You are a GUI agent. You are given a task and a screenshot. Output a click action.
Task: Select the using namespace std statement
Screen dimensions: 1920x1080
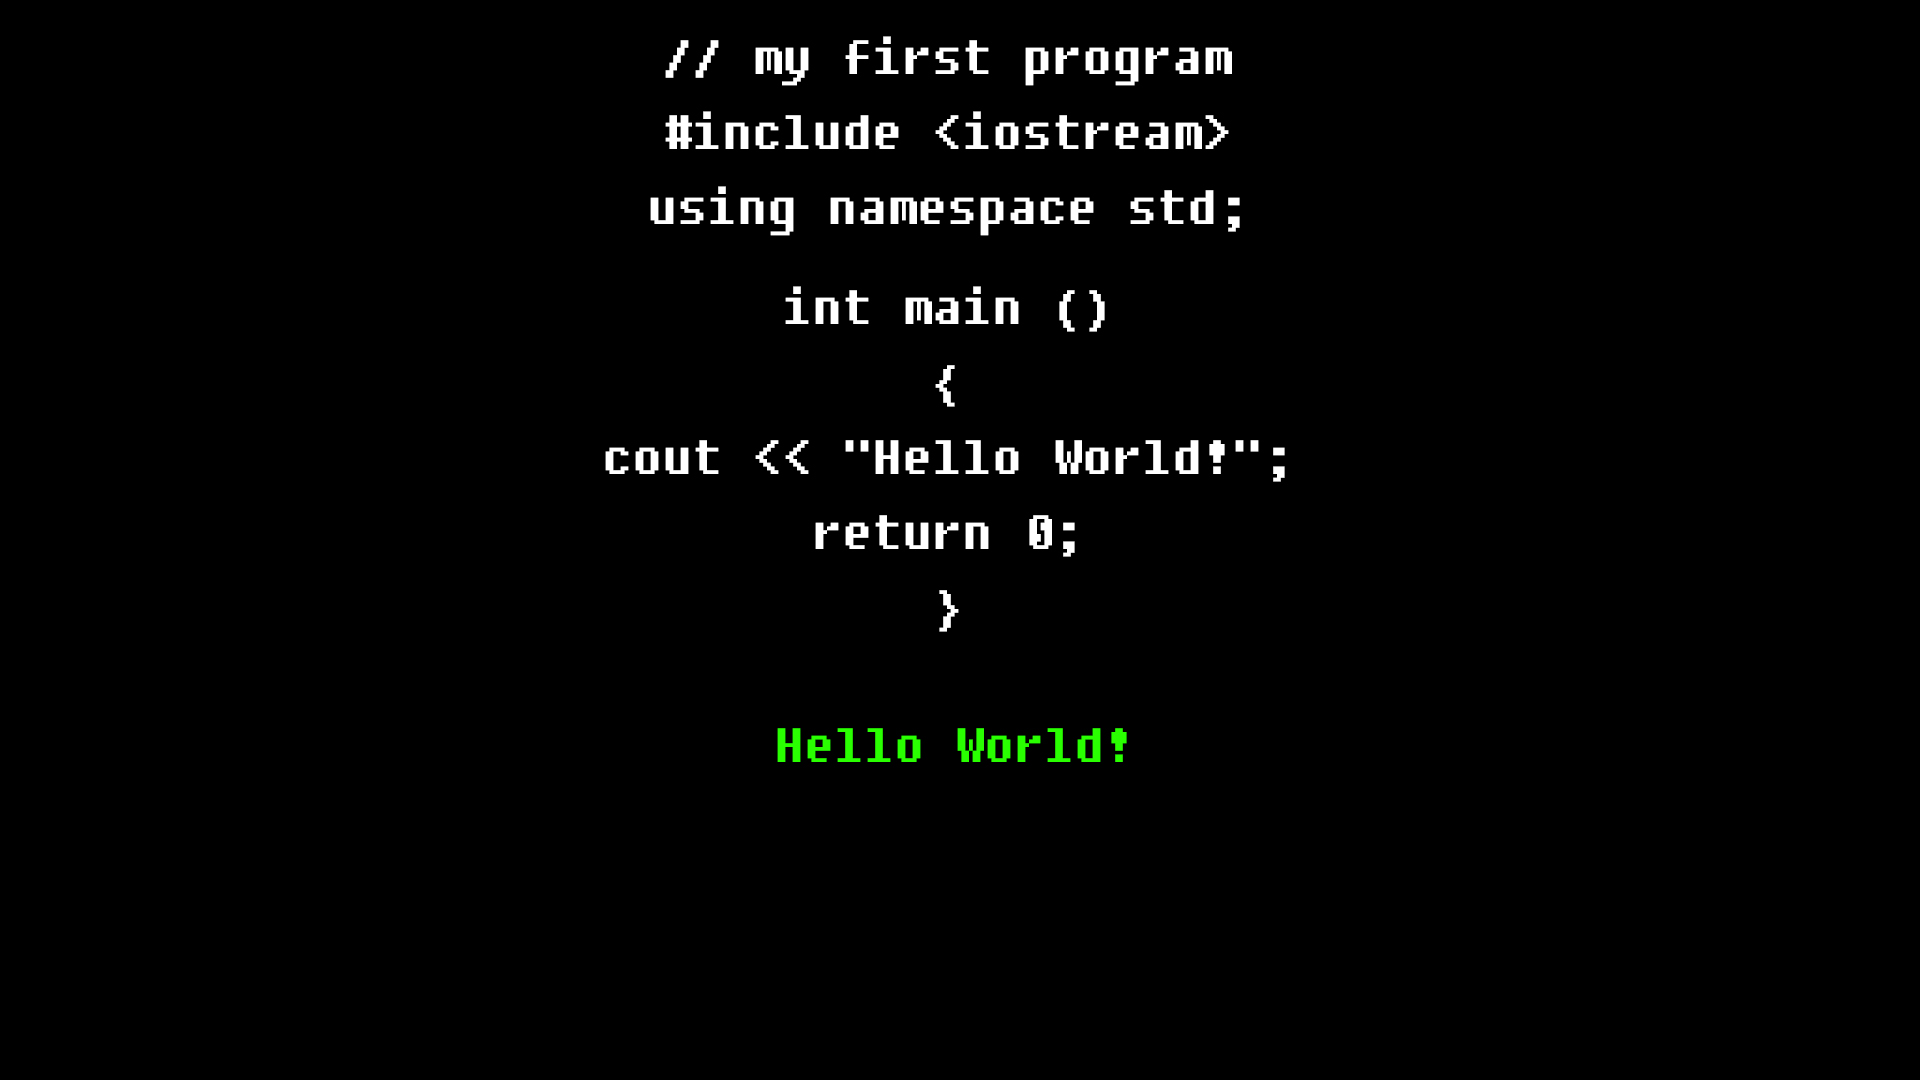point(947,208)
